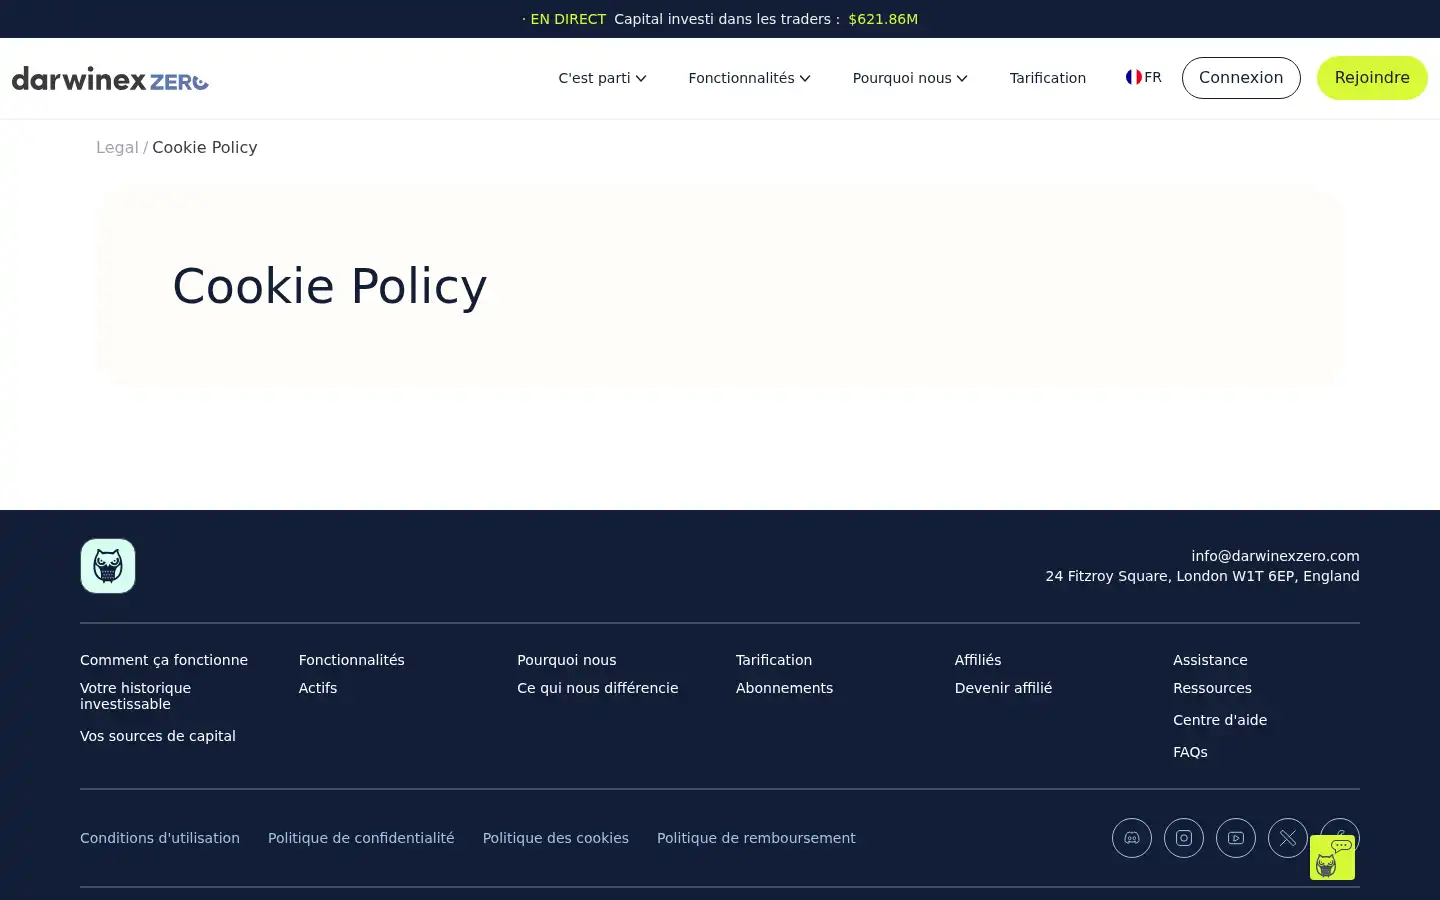Open Centre d'aide footer link

pos(1220,720)
